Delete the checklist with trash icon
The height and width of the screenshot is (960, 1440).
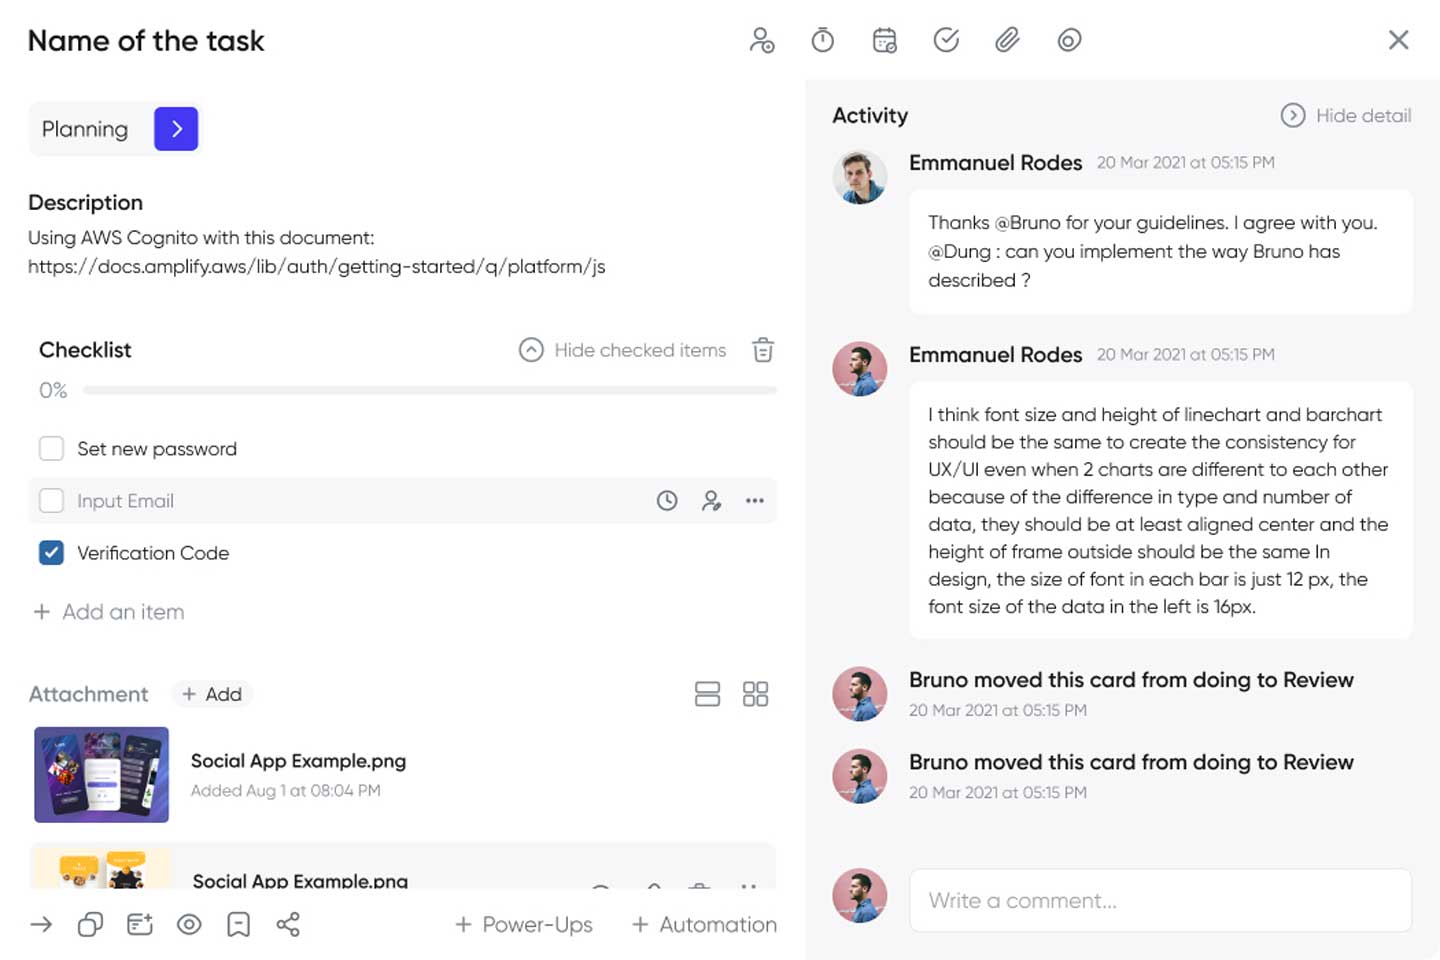(763, 350)
